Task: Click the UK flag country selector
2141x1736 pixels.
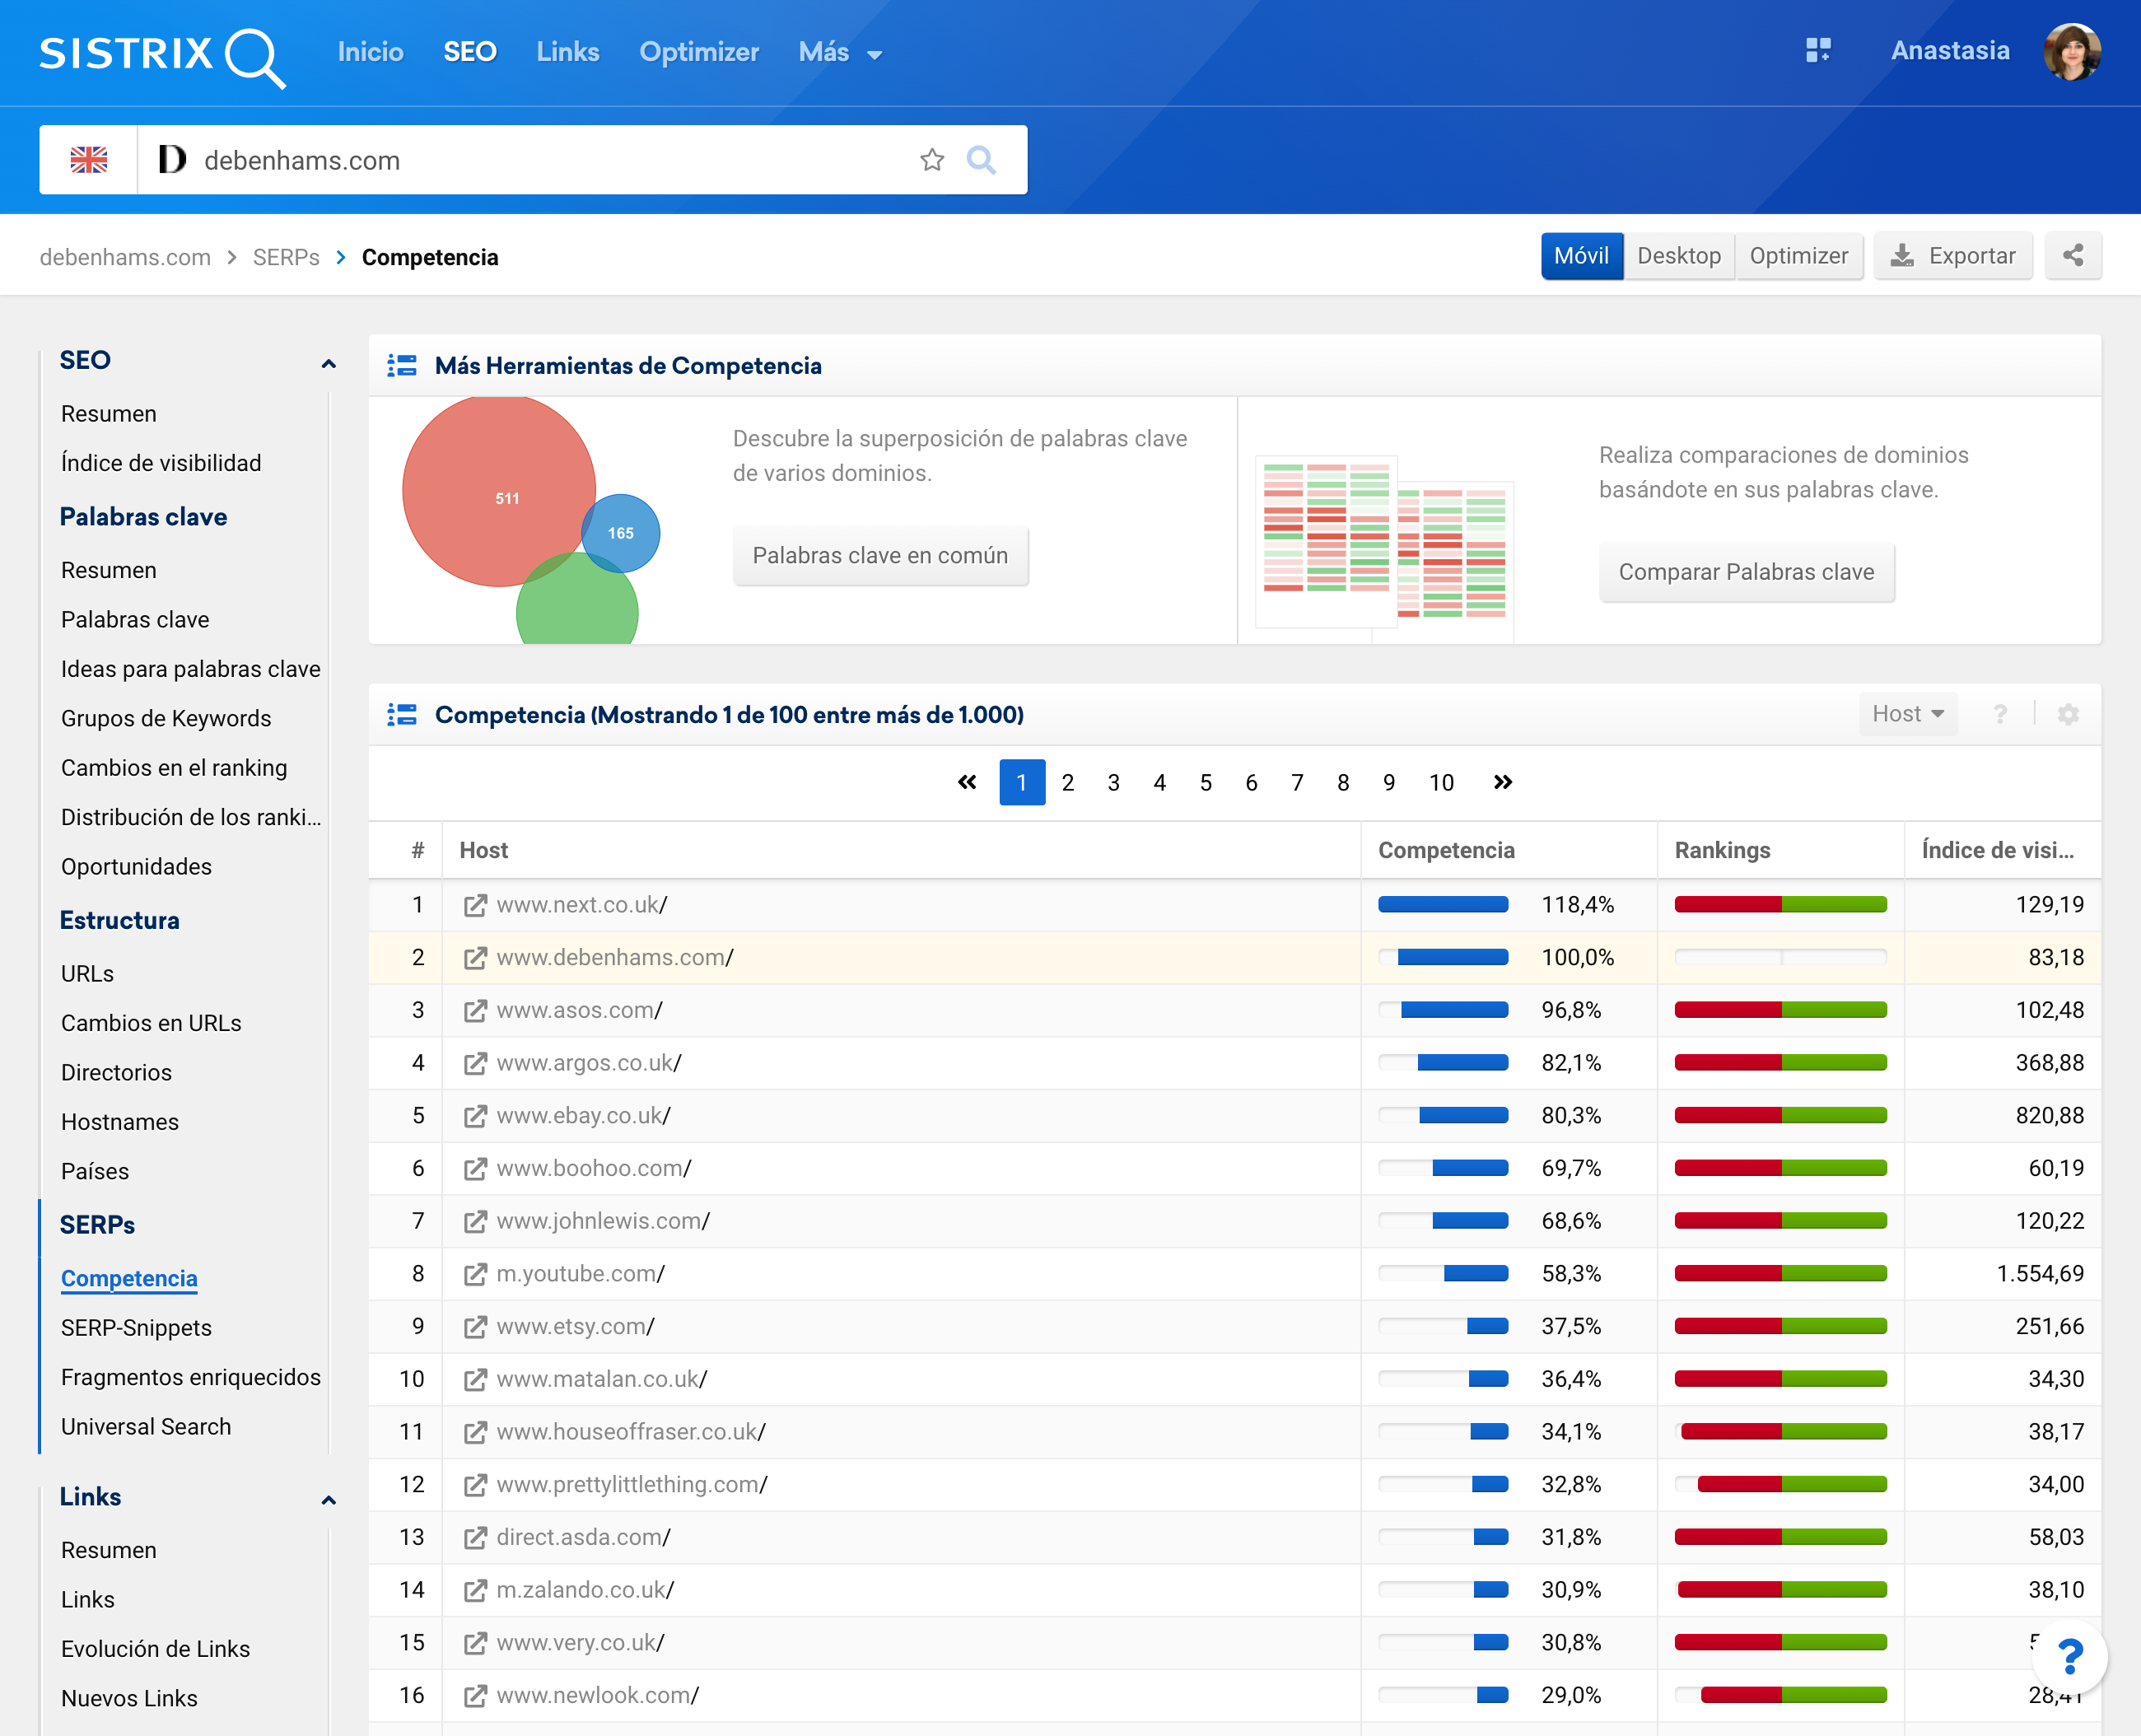Action: click(x=89, y=160)
